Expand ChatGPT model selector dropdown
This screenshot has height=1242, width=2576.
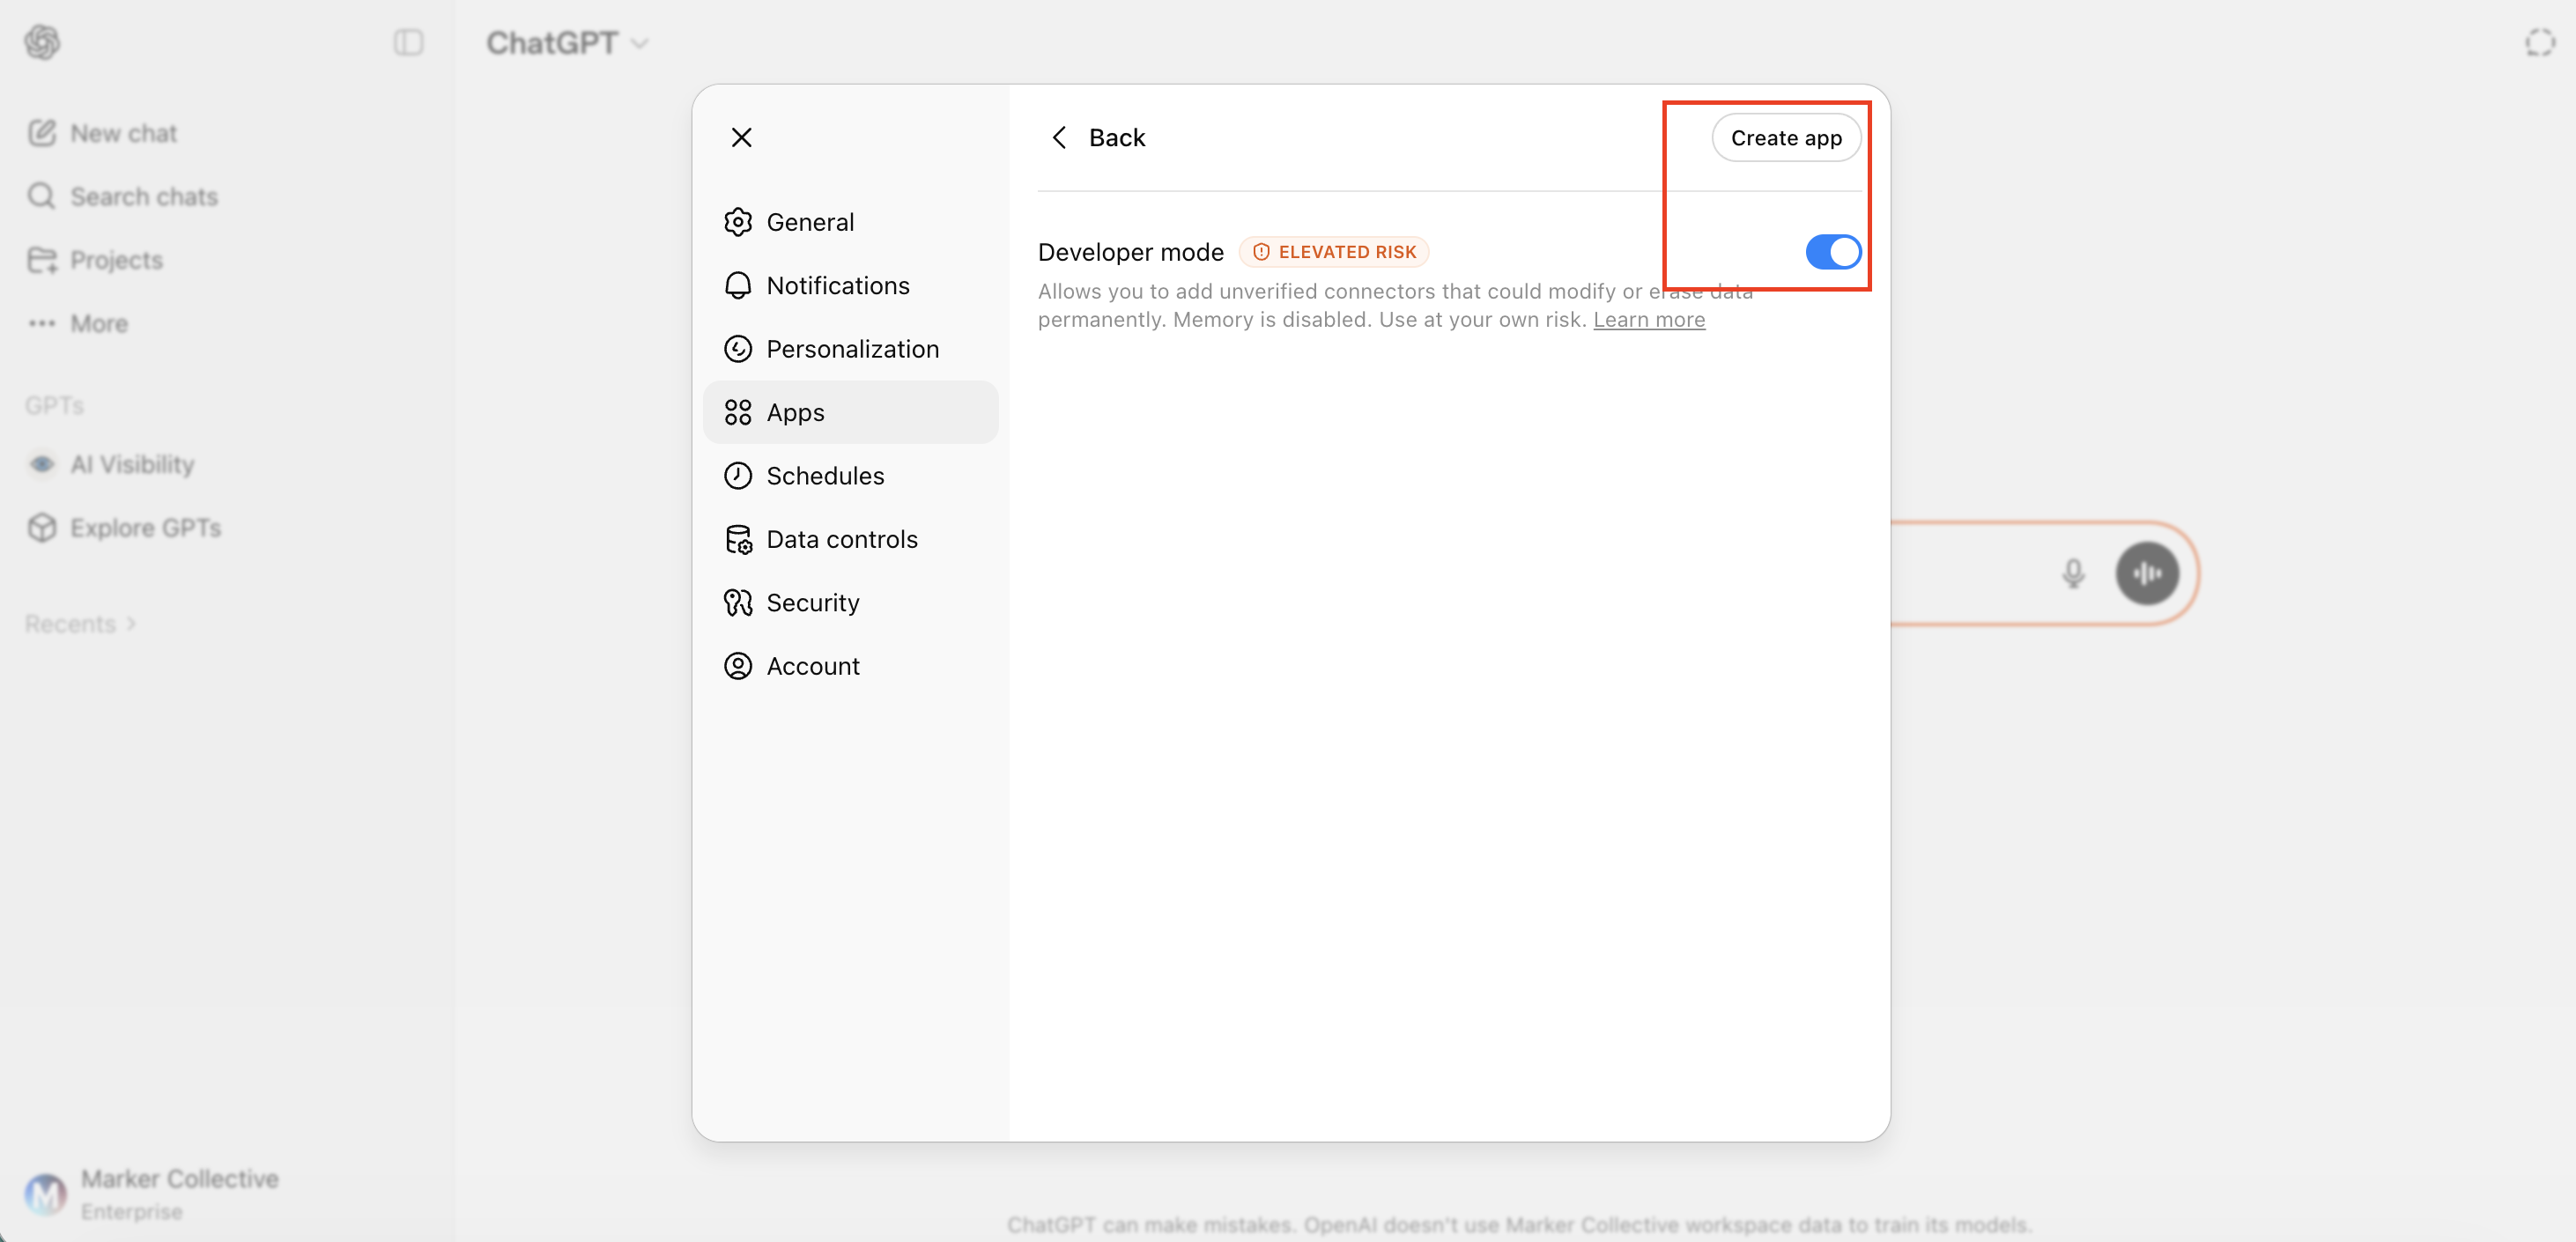[567, 43]
